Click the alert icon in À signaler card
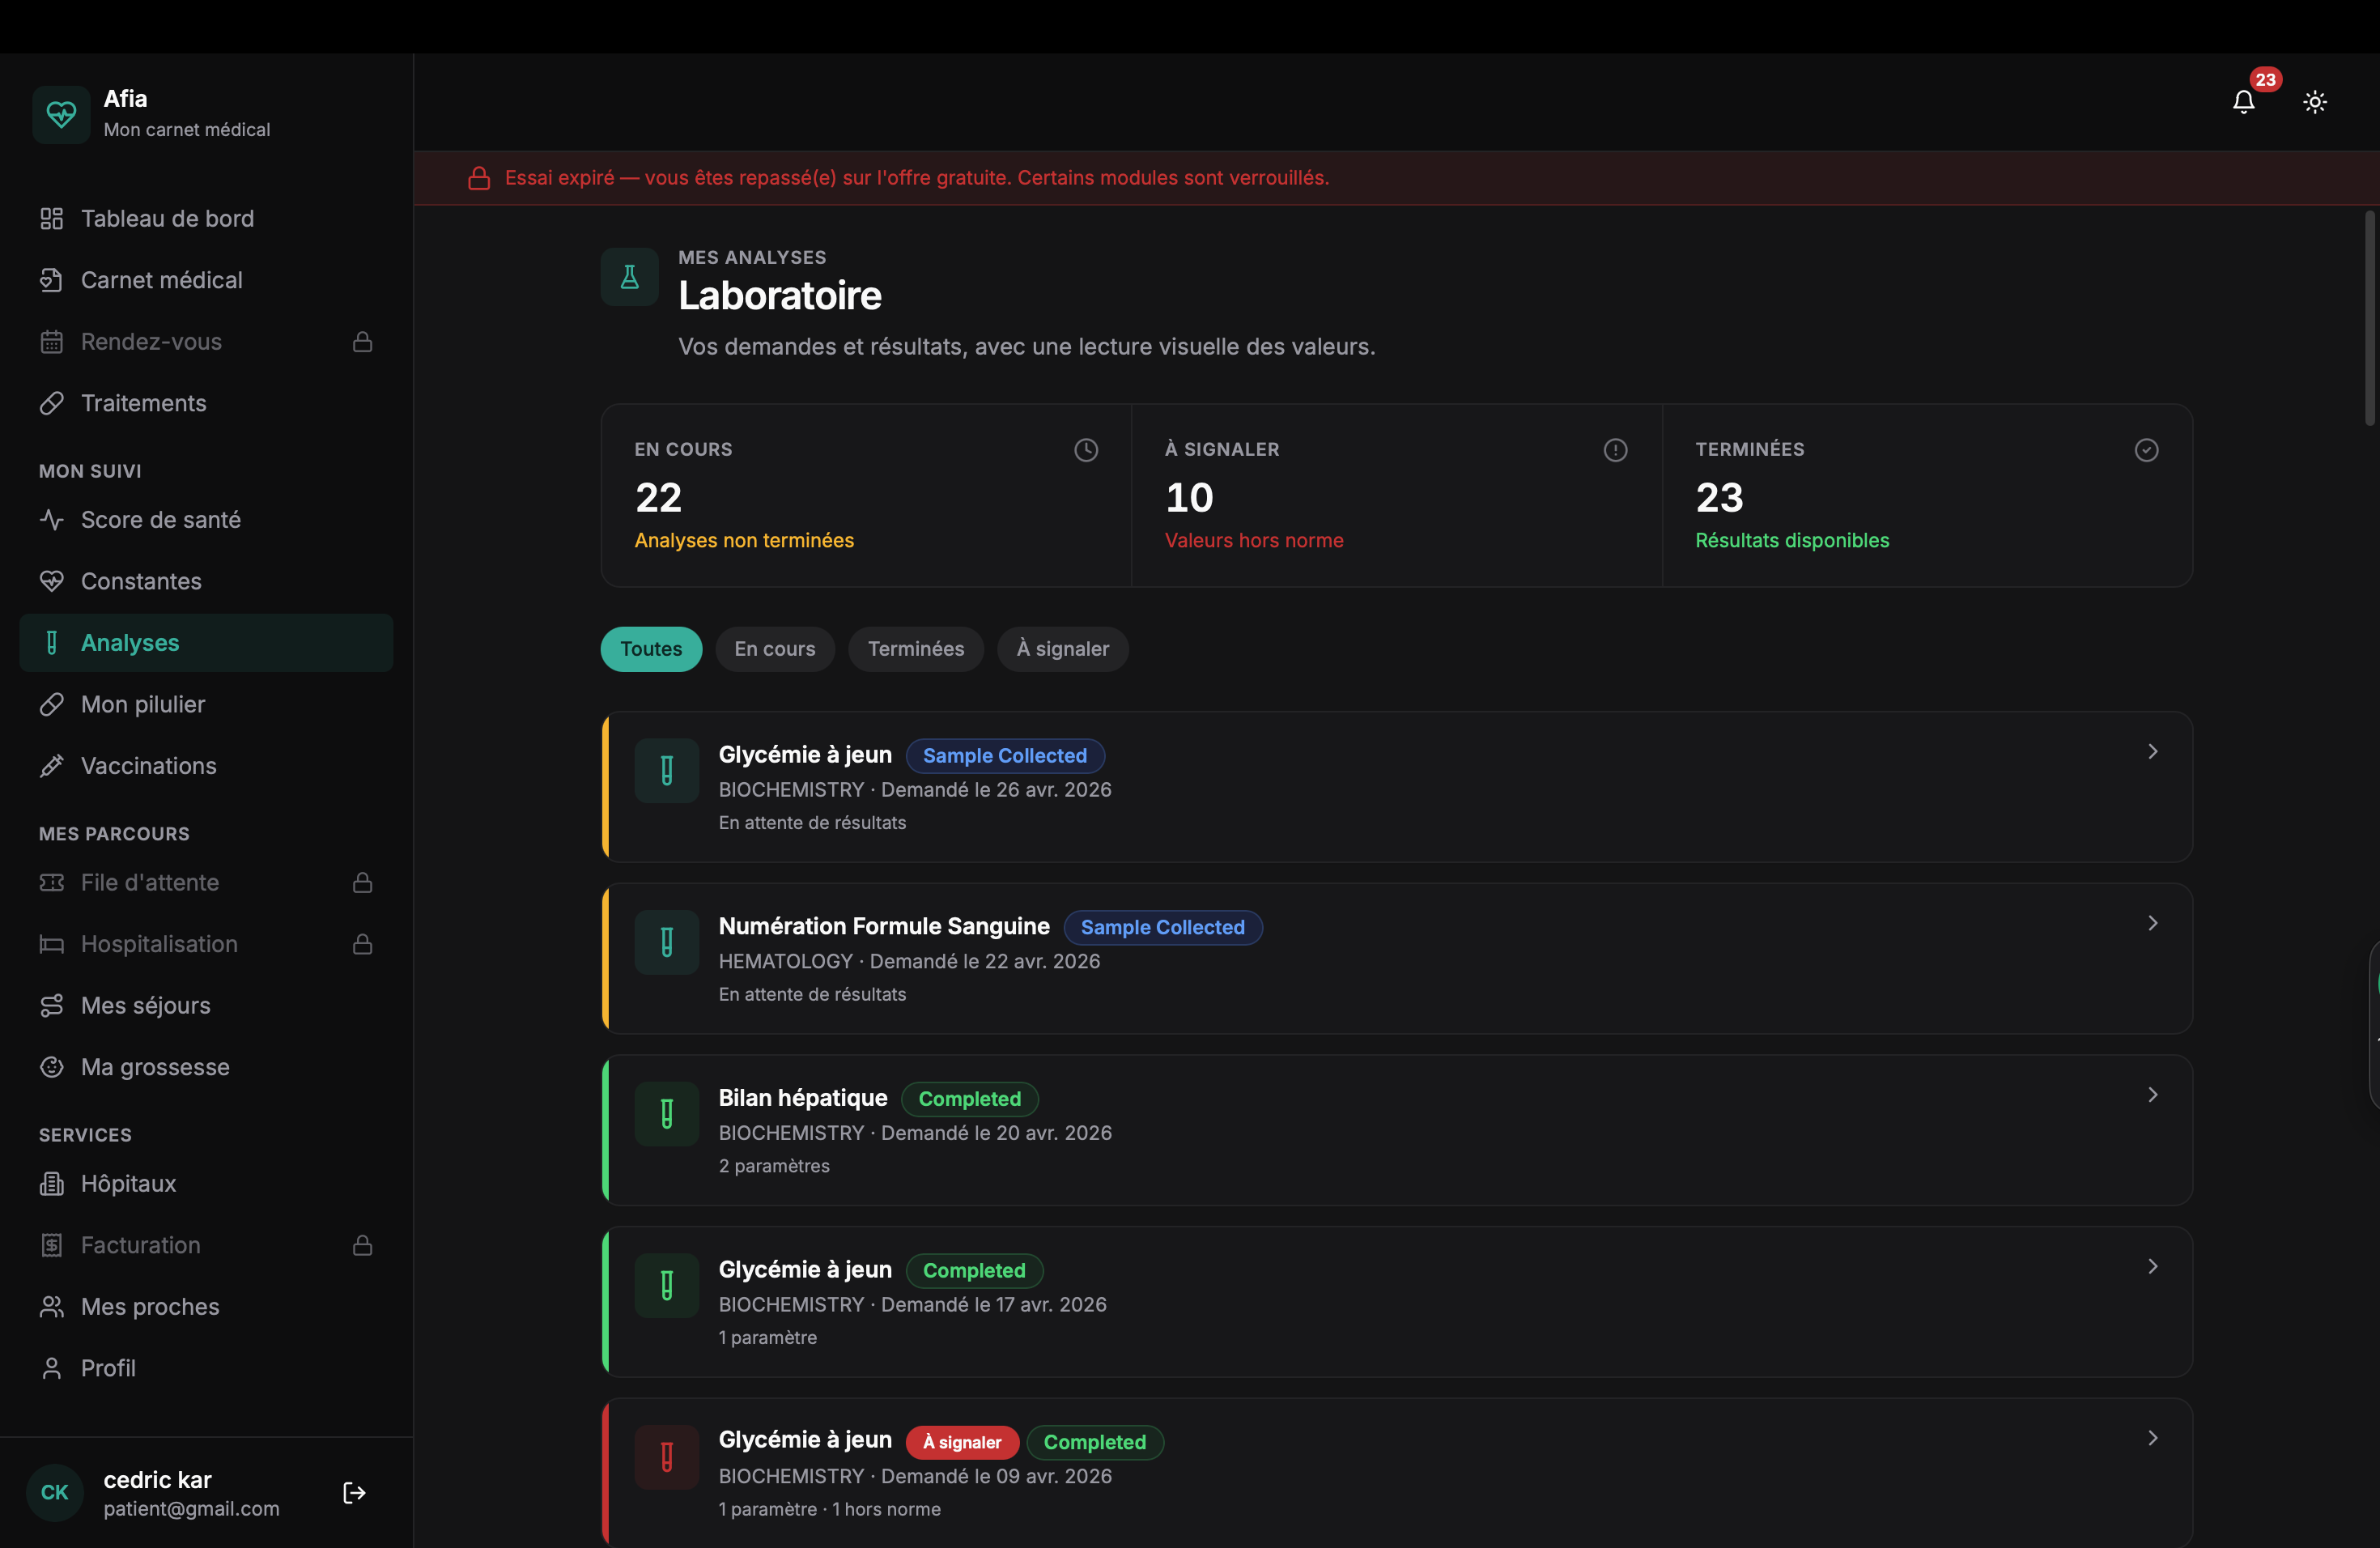2380x1548 pixels. pyautogui.click(x=1615, y=450)
